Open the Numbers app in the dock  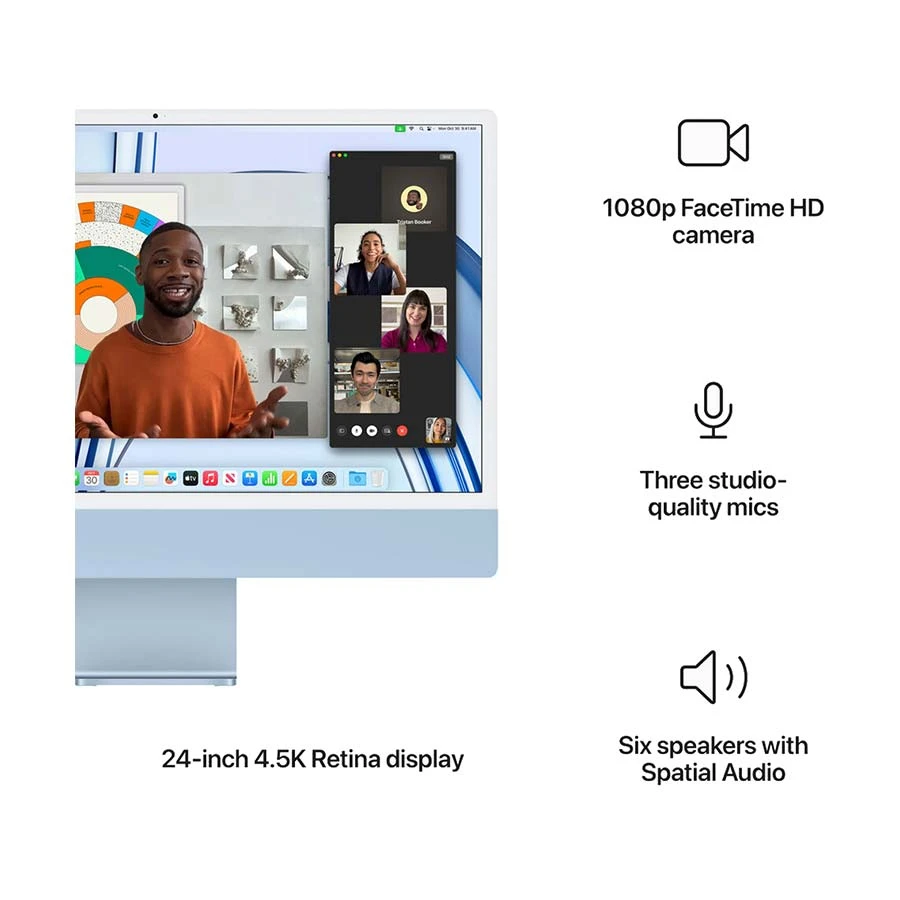click(270, 478)
